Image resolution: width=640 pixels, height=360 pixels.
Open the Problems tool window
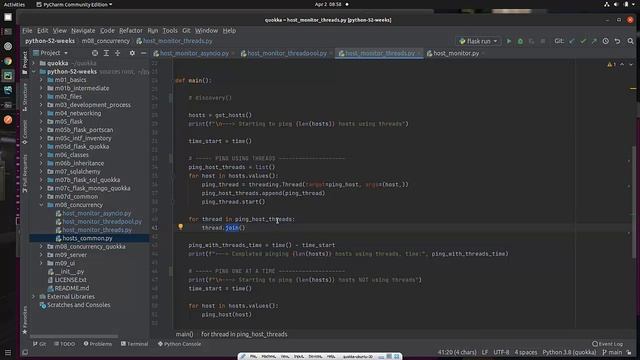[x=98, y=344]
